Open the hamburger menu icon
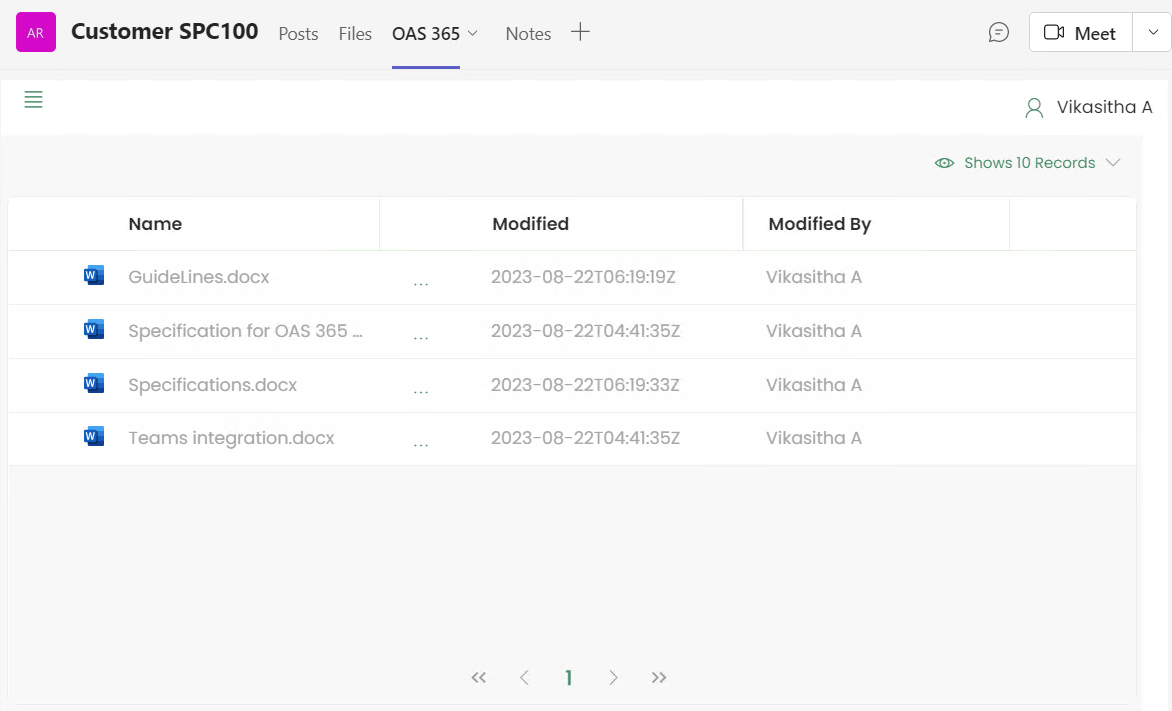This screenshot has width=1172, height=711. [33, 100]
